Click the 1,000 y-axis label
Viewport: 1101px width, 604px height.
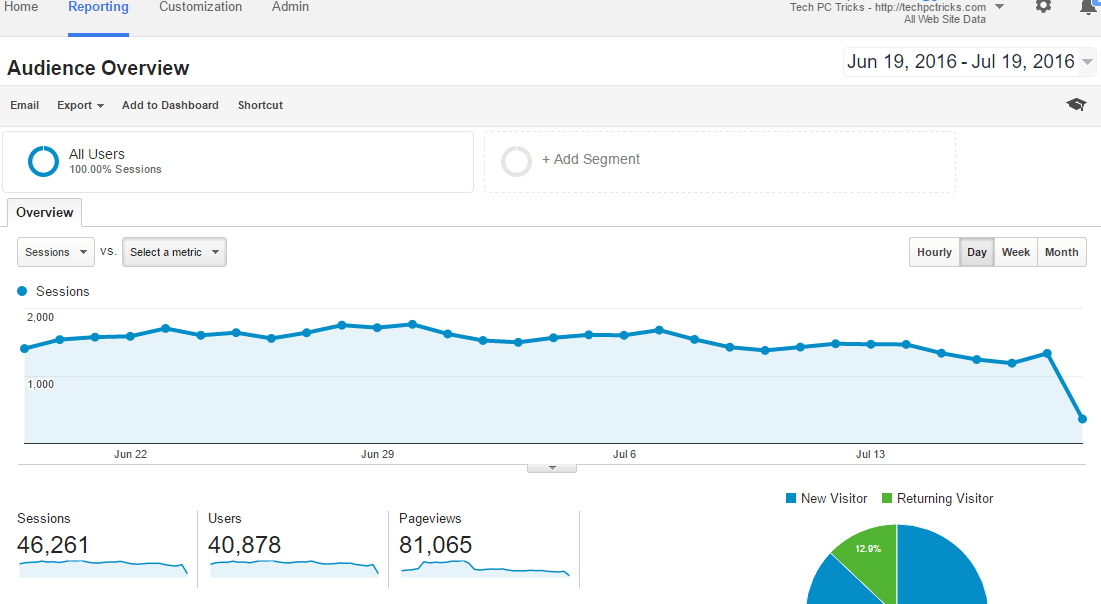click(40, 384)
